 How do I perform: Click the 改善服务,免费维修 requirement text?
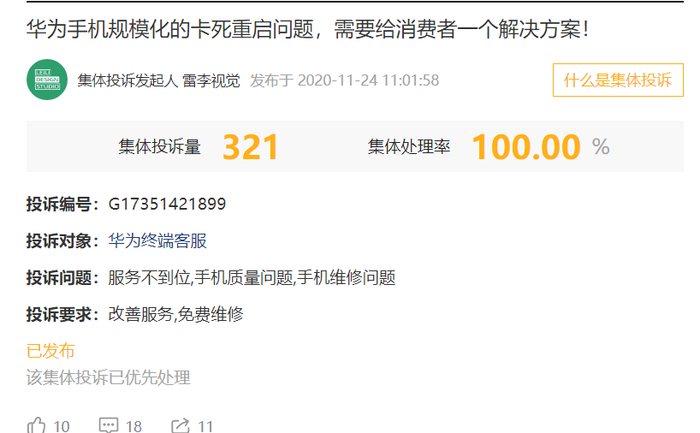[176, 315]
